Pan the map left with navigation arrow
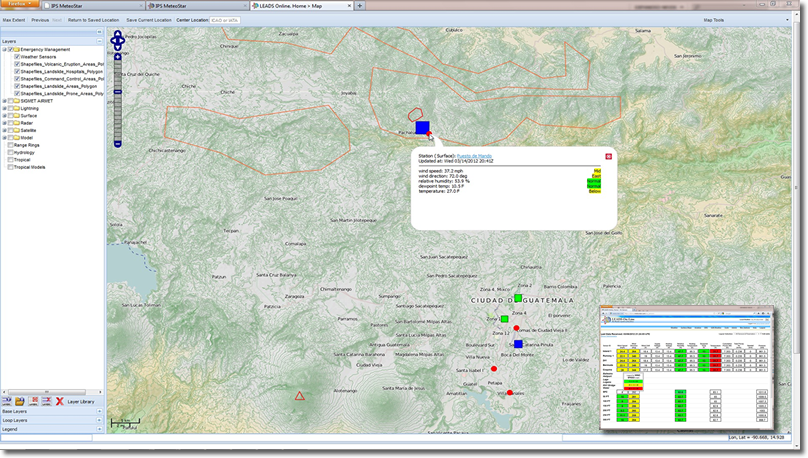 tap(113, 41)
